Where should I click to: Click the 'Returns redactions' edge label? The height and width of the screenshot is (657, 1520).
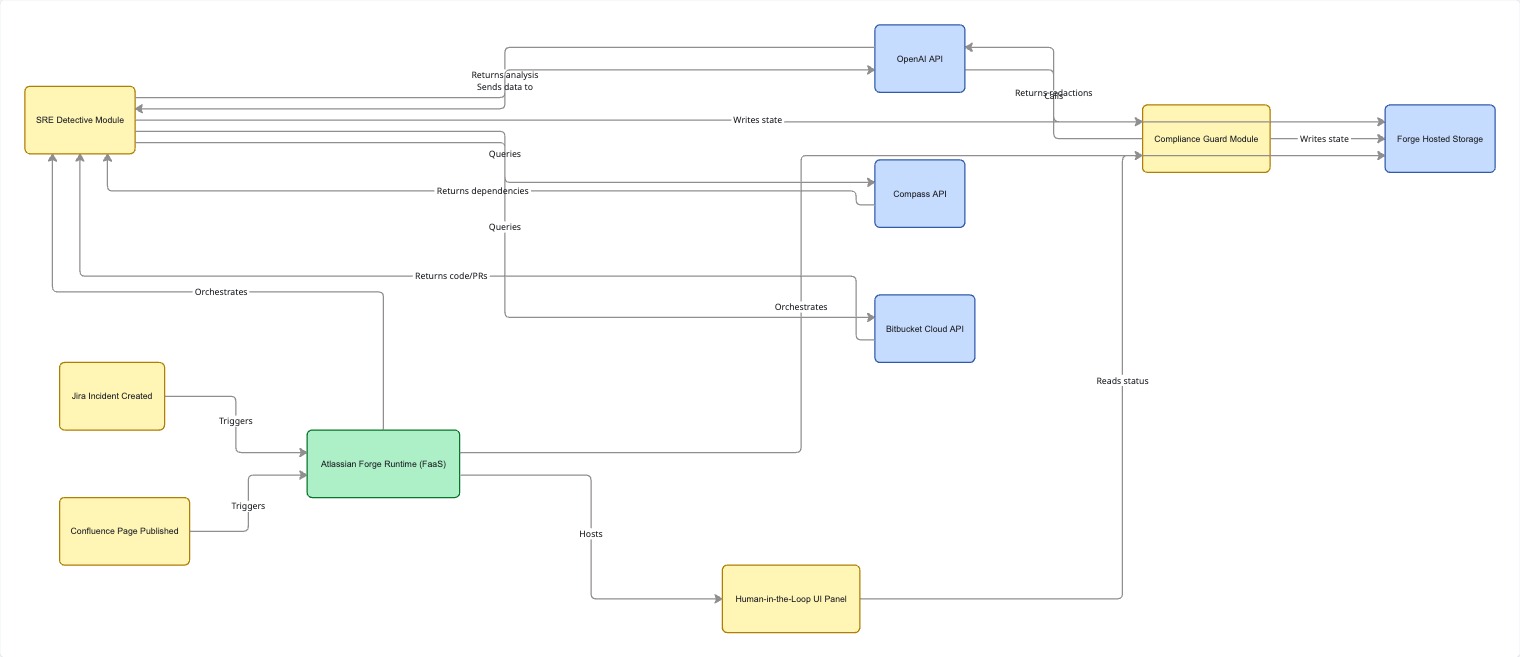(1054, 93)
